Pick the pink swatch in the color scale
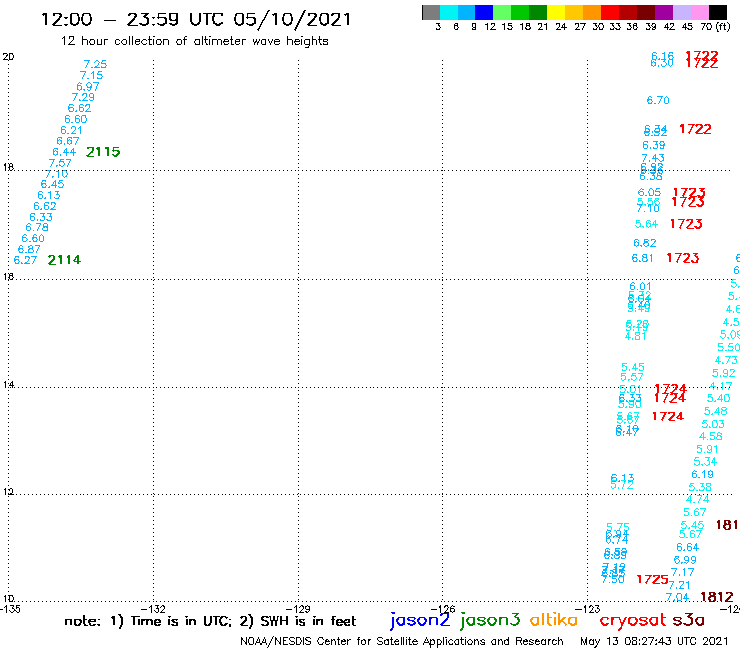Image resolution: width=740 pixels, height=650 pixels. (700, 12)
